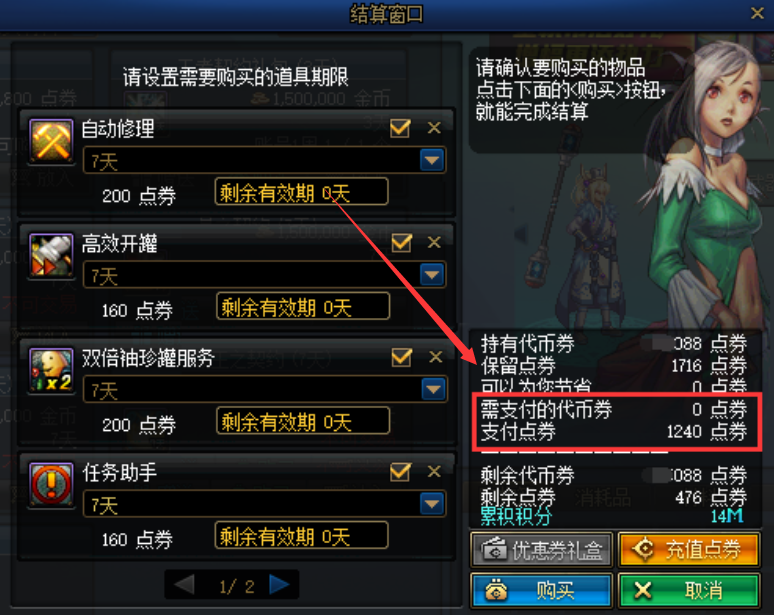774x615 pixels.
Task: Open the 自动修理 duration dropdown arrow
Action: (432, 160)
